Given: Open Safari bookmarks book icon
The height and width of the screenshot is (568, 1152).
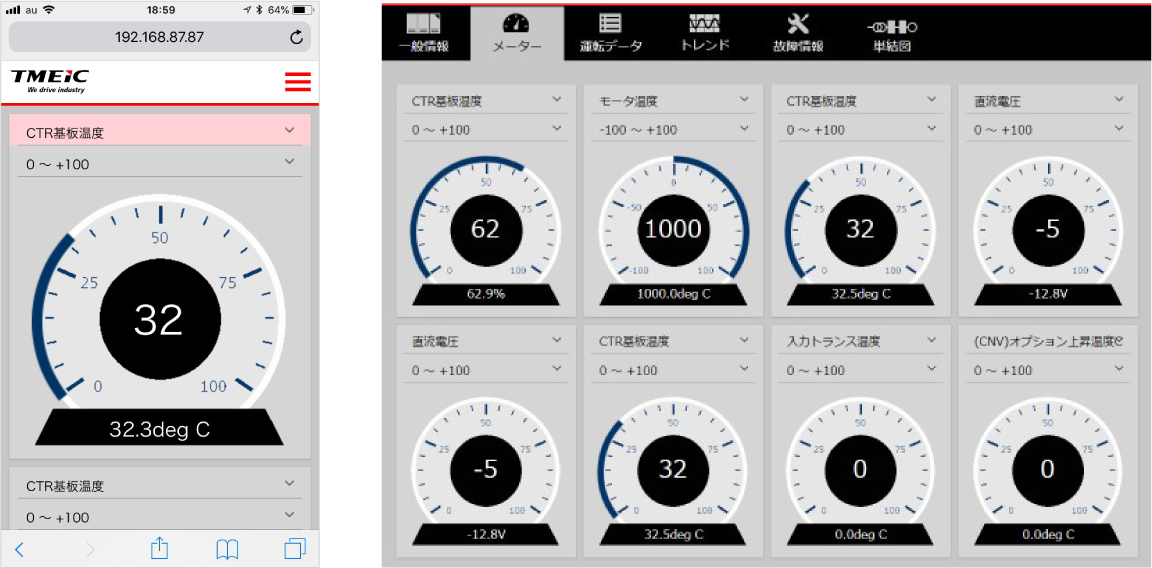Looking at the screenshot, I should pyautogui.click(x=227, y=548).
